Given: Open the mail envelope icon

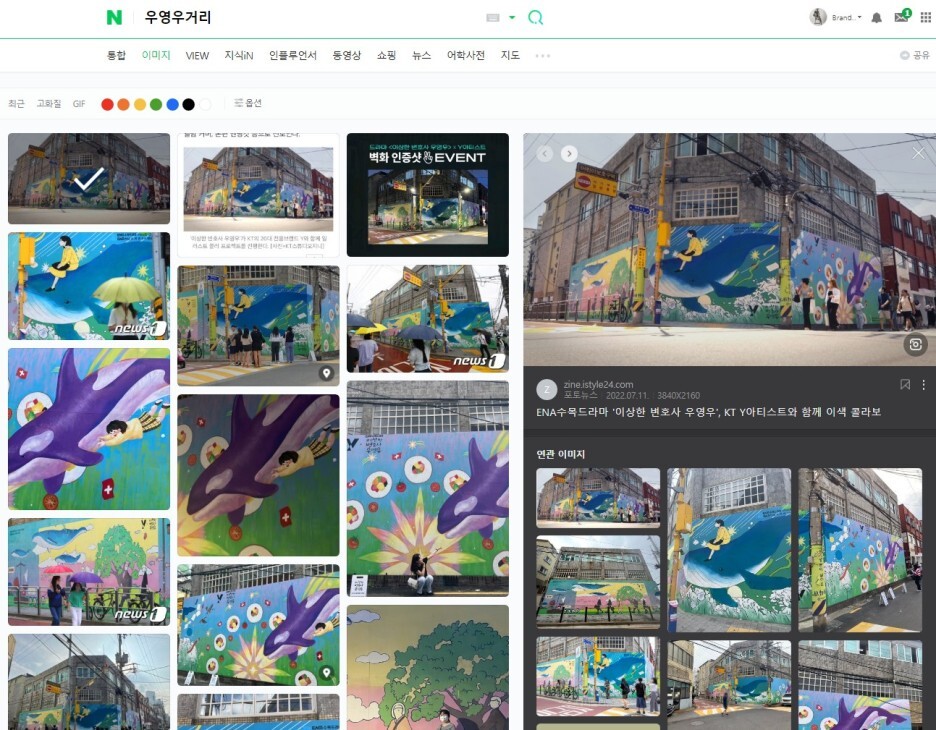Looking at the screenshot, I should click(x=901, y=17).
